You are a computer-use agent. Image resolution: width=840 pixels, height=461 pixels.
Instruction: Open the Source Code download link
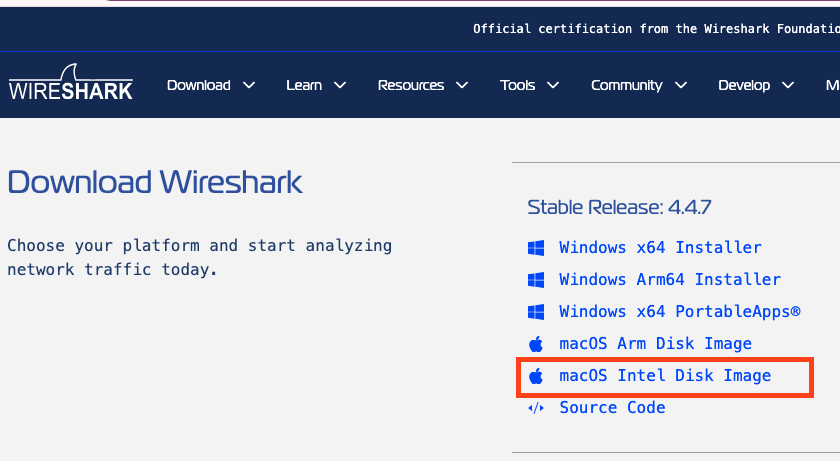coord(612,407)
